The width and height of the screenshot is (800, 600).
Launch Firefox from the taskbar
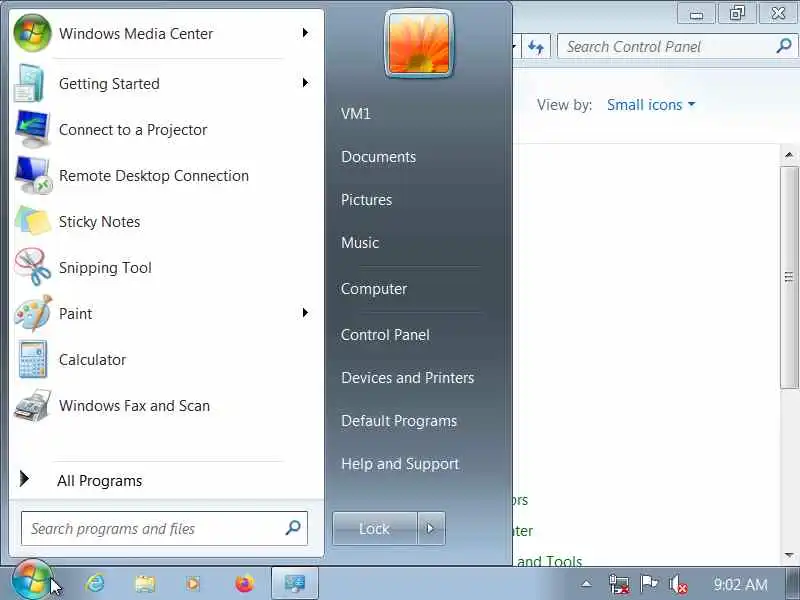coord(244,583)
